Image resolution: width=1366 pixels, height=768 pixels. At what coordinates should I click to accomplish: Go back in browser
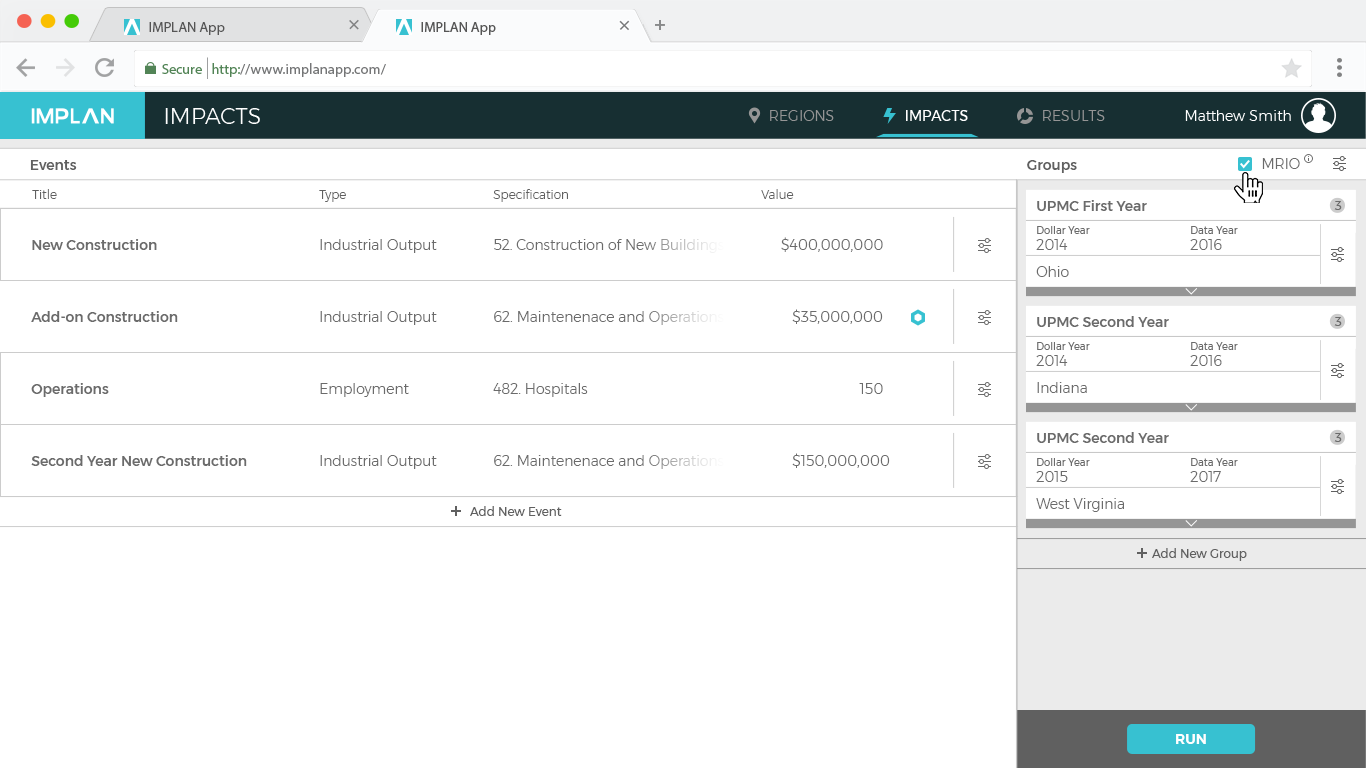pos(26,68)
